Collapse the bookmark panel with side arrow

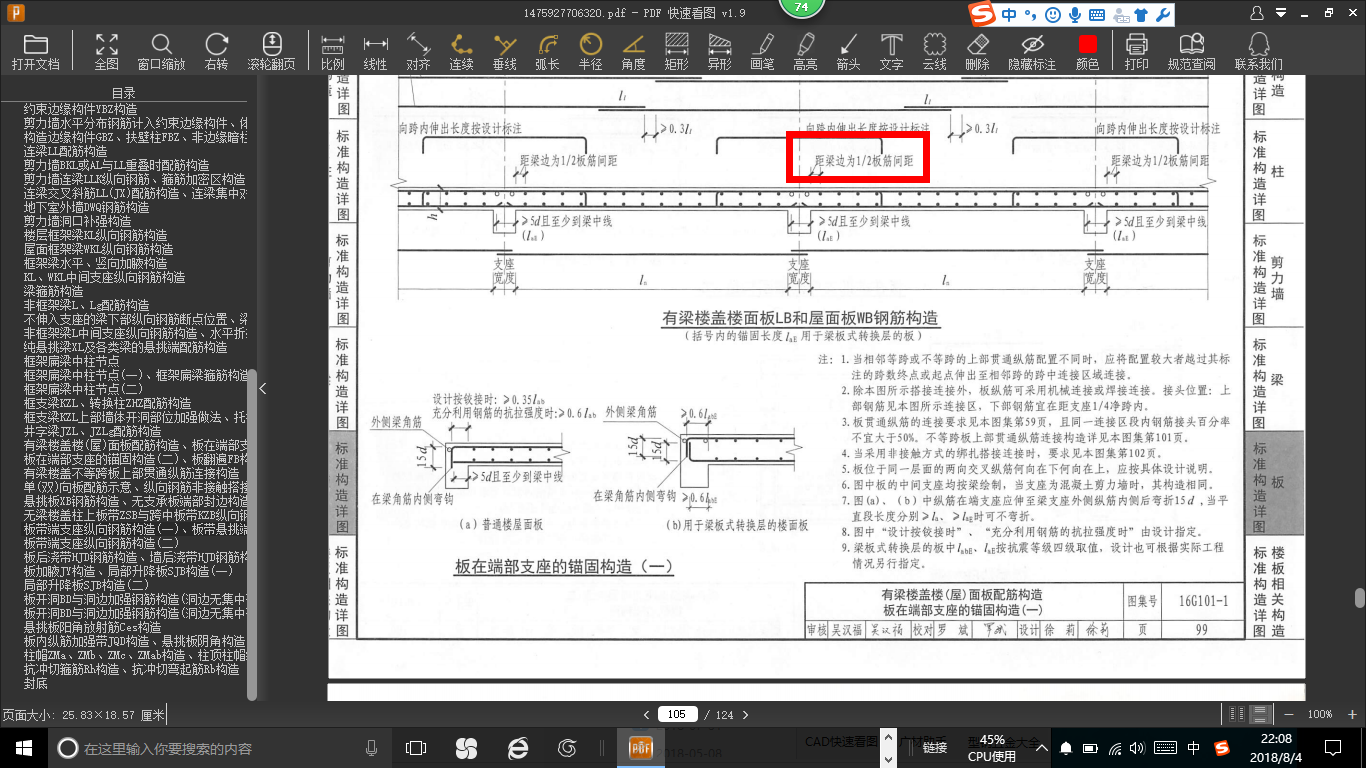263,388
